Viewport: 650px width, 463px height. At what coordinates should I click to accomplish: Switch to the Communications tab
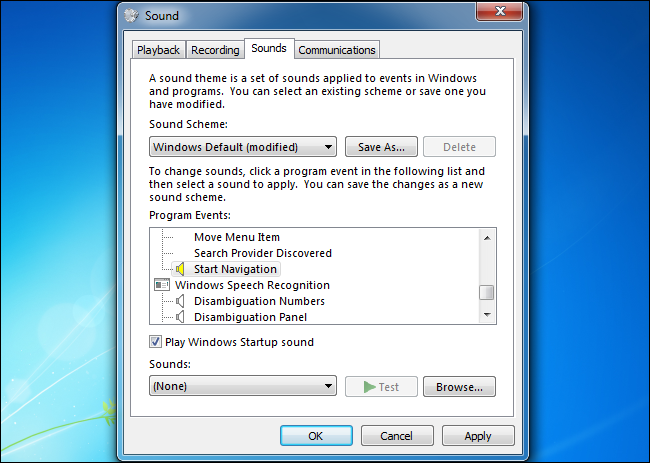click(x=337, y=50)
